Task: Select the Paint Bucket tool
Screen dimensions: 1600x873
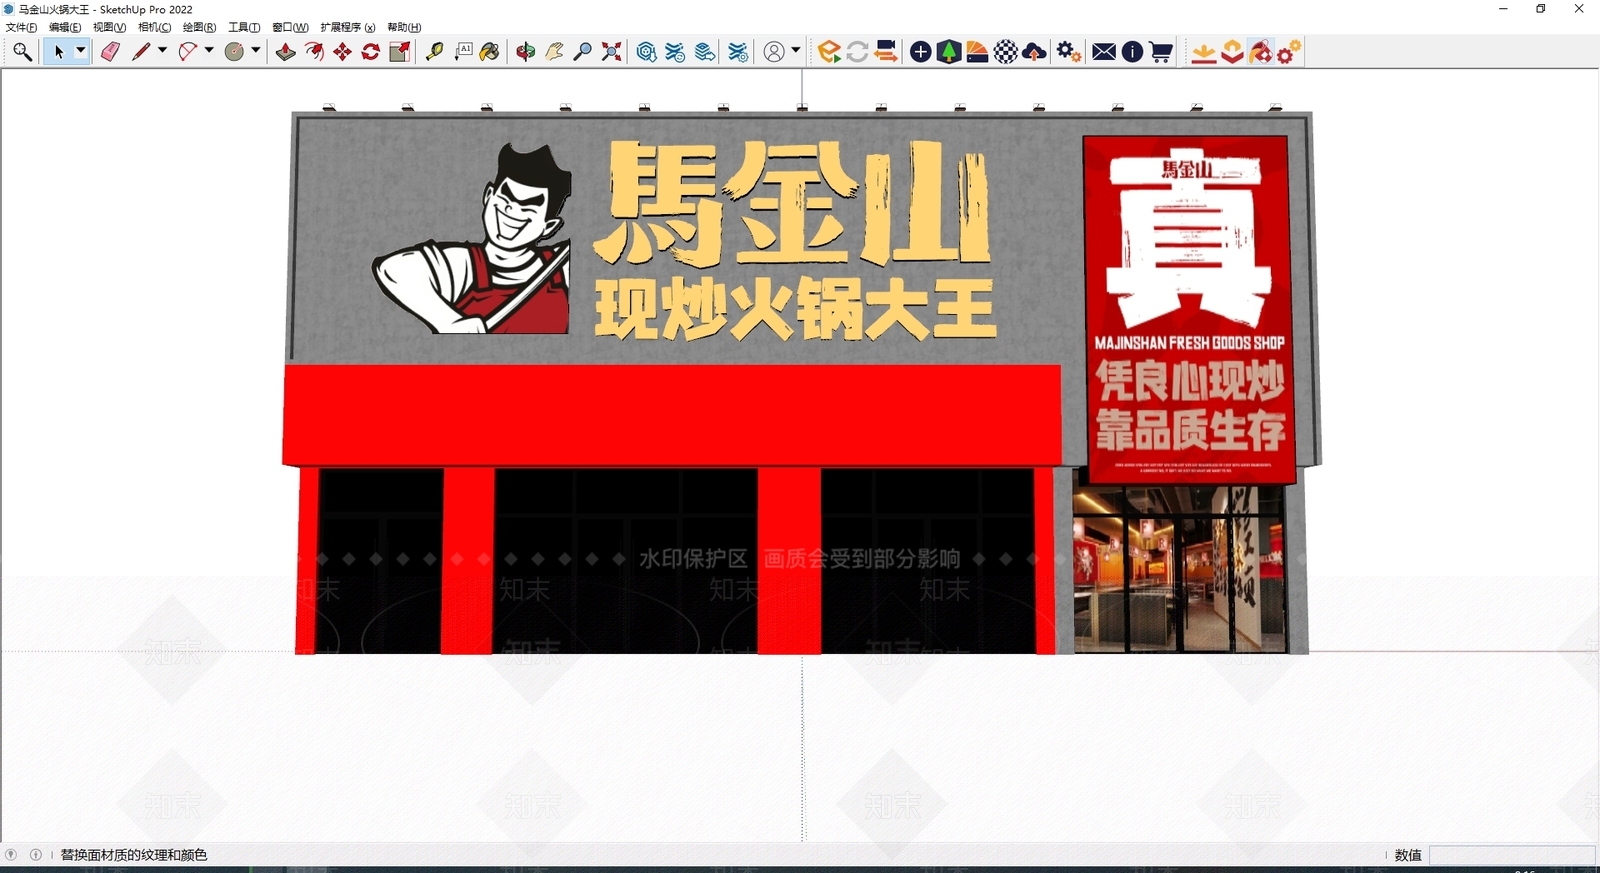Action: point(490,52)
